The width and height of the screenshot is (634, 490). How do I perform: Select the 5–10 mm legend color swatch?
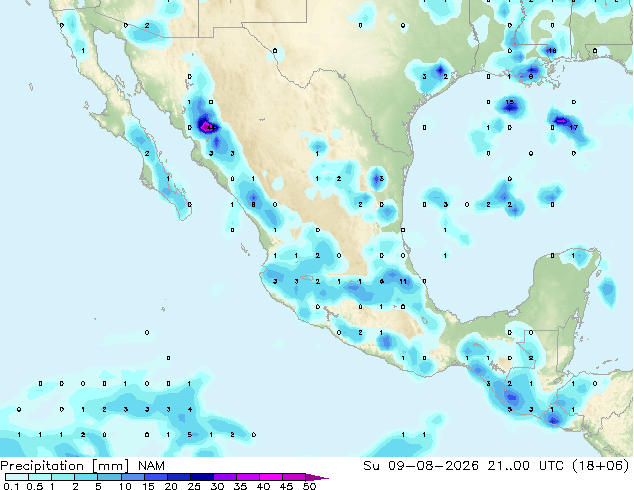pyautogui.click(x=109, y=477)
